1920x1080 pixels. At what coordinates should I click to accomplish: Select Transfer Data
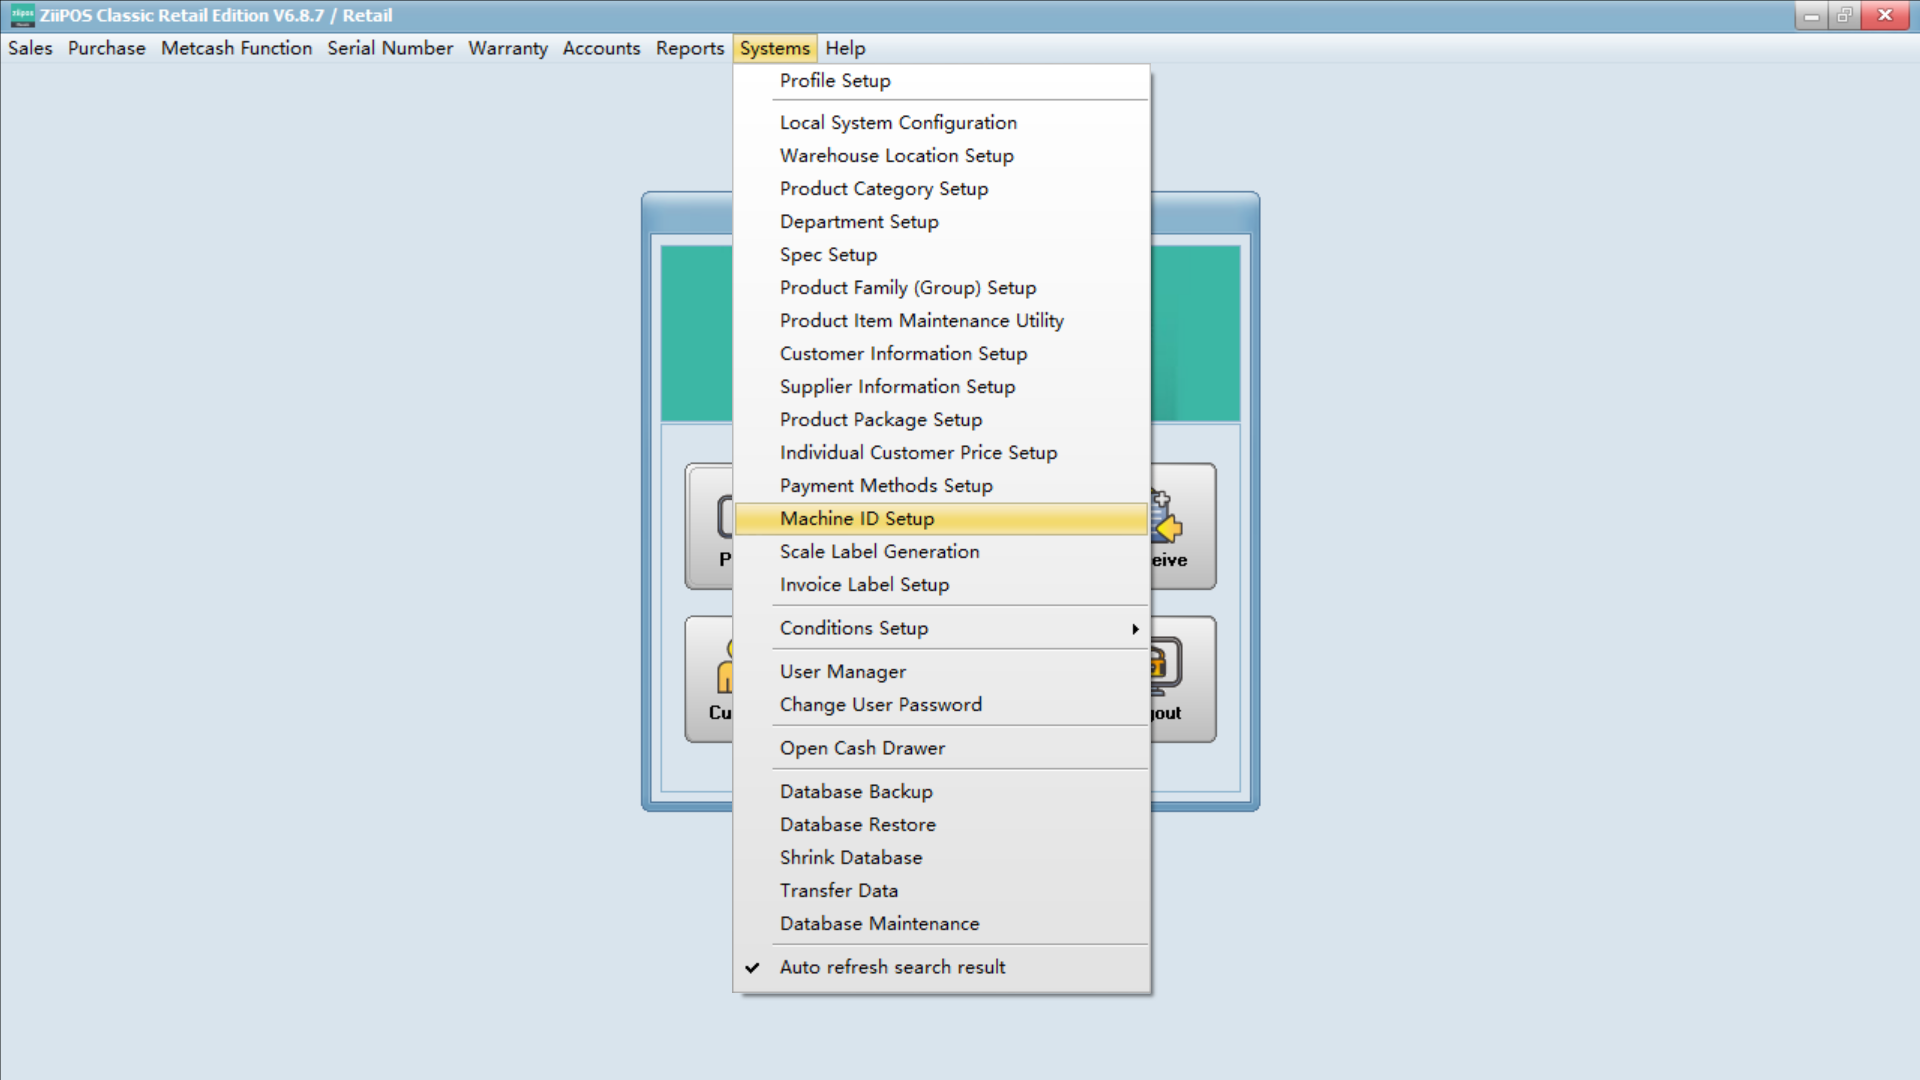pyautogui.click(x=839, y=890)
